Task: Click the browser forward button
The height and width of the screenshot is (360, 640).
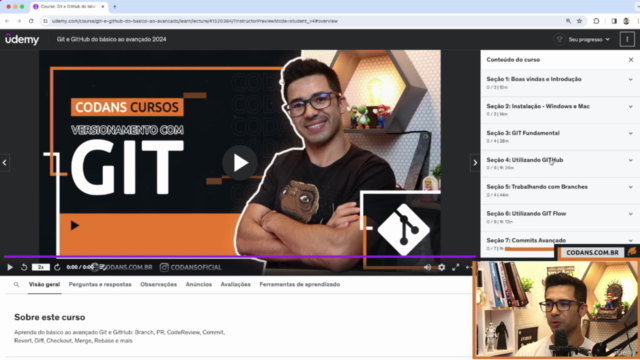Action: tap(19, 21)
